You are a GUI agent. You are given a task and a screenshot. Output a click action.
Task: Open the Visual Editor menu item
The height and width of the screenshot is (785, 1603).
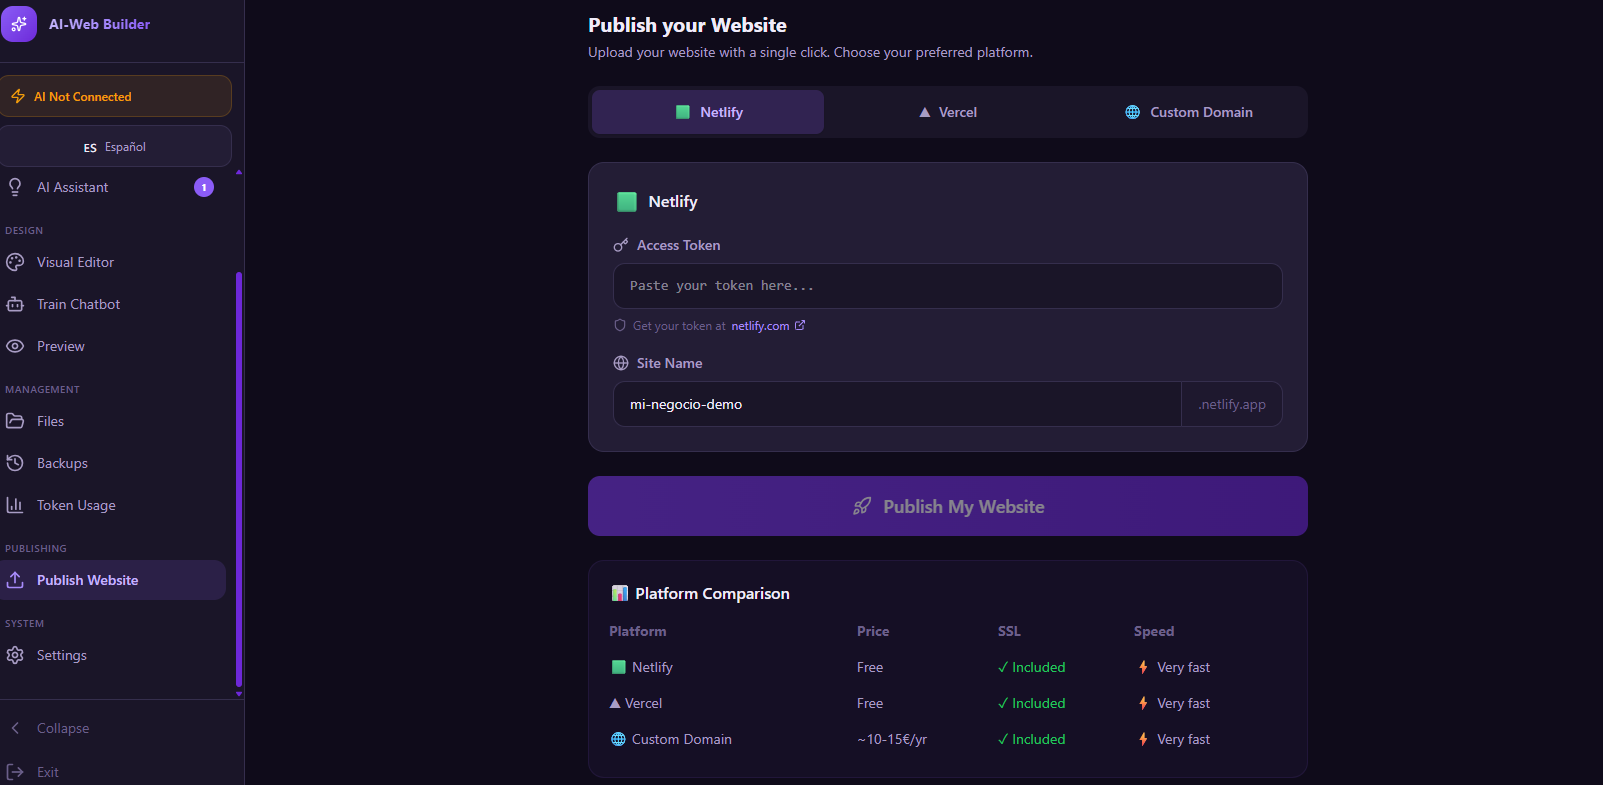113,262
